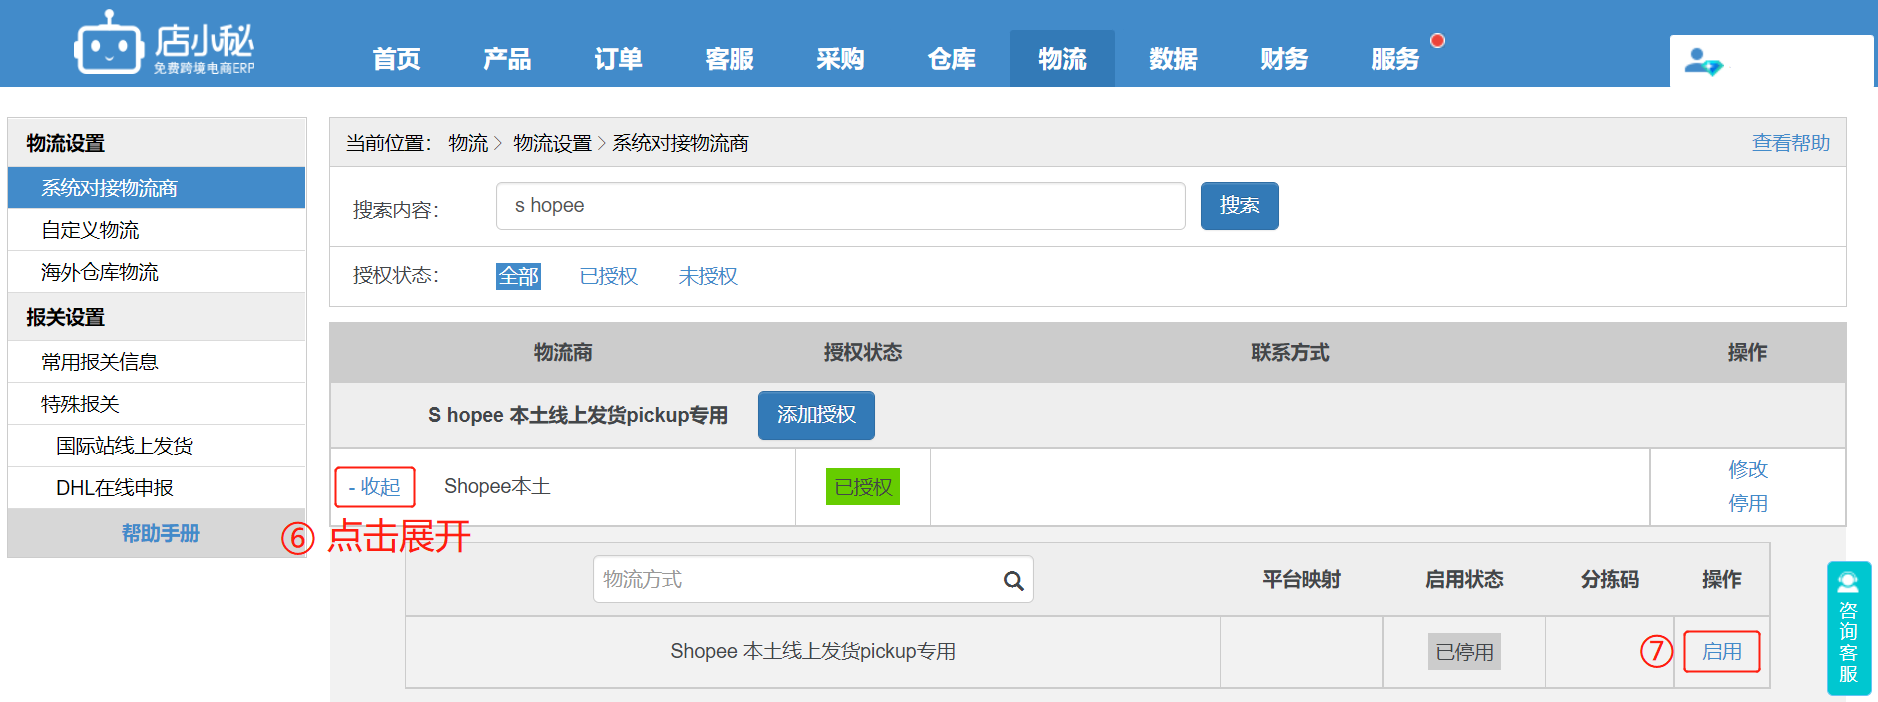The height and width of the screenshot is (702, 1878).
Task: Click the 联系方式 column header
Action: click(x=1290, y=353)
